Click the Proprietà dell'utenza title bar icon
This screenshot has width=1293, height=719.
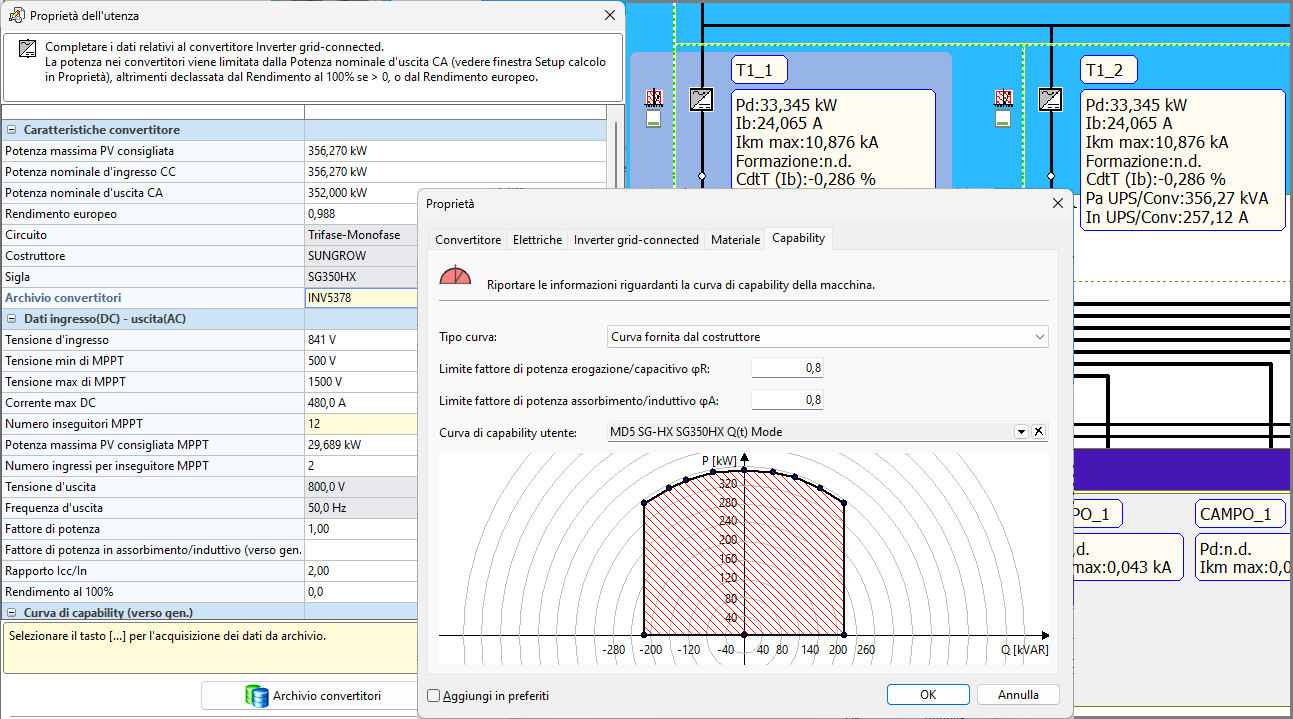coord(16,16)
